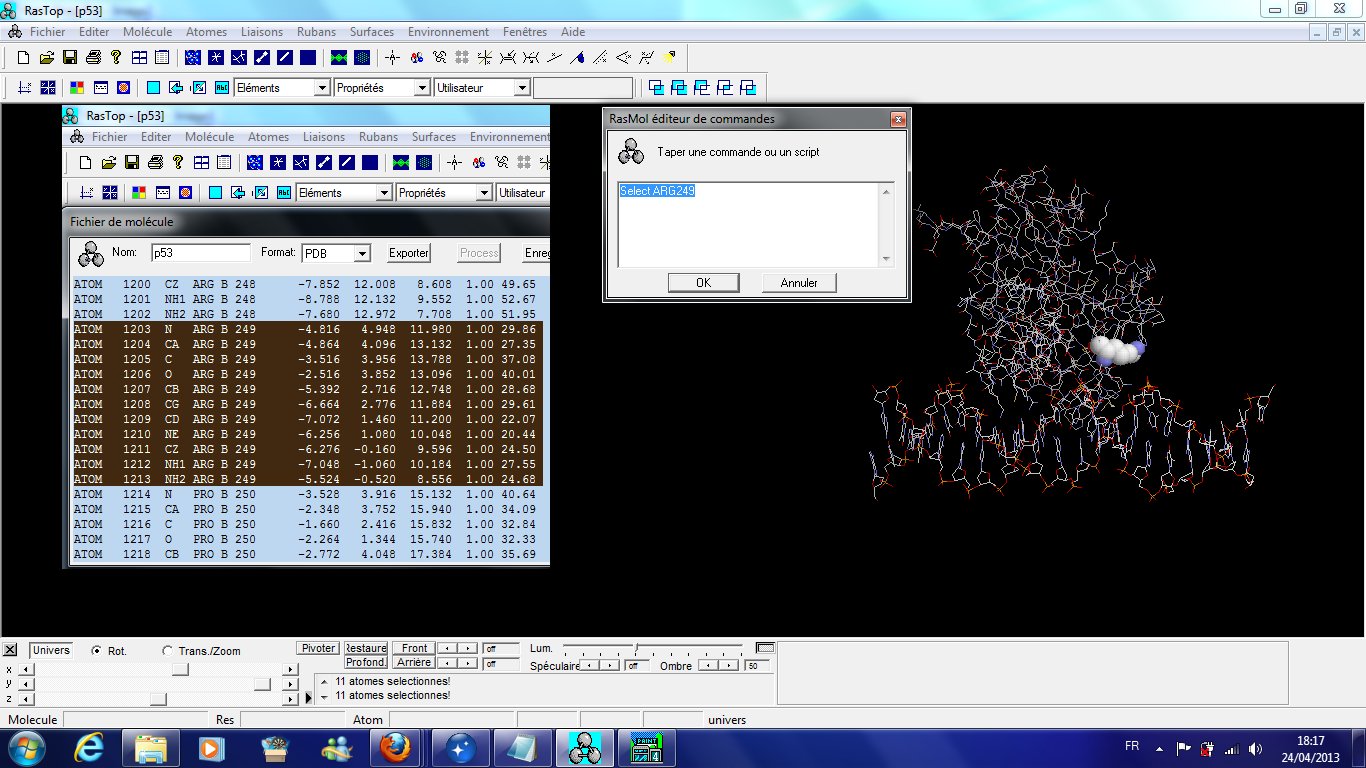Click the yellow flashlight icon in top toolbar
This screenshot has height=768, width=1366.
(669, 57)
